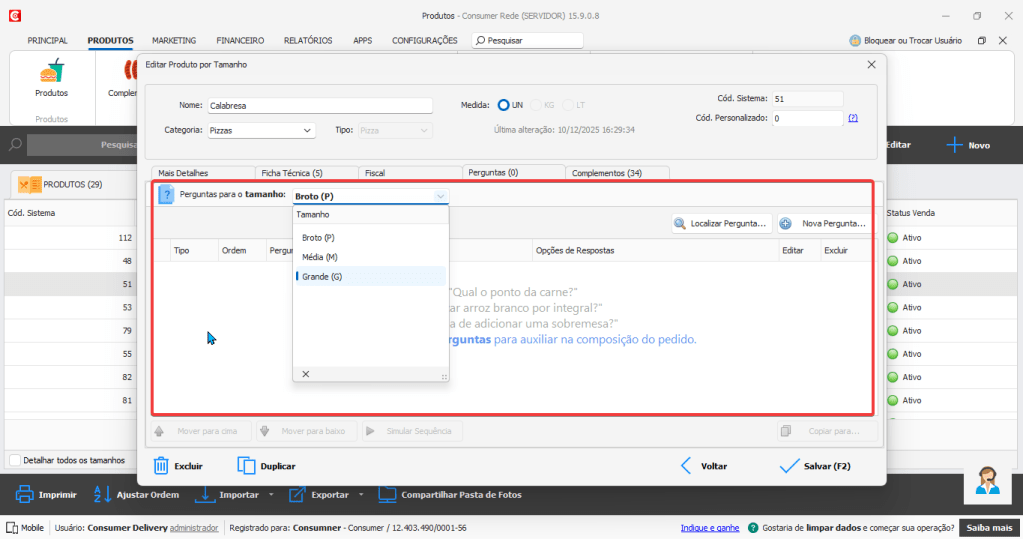Screen dimensions: 1023x539
Task: Select Média (M) size option
Action: pos(320,257)
